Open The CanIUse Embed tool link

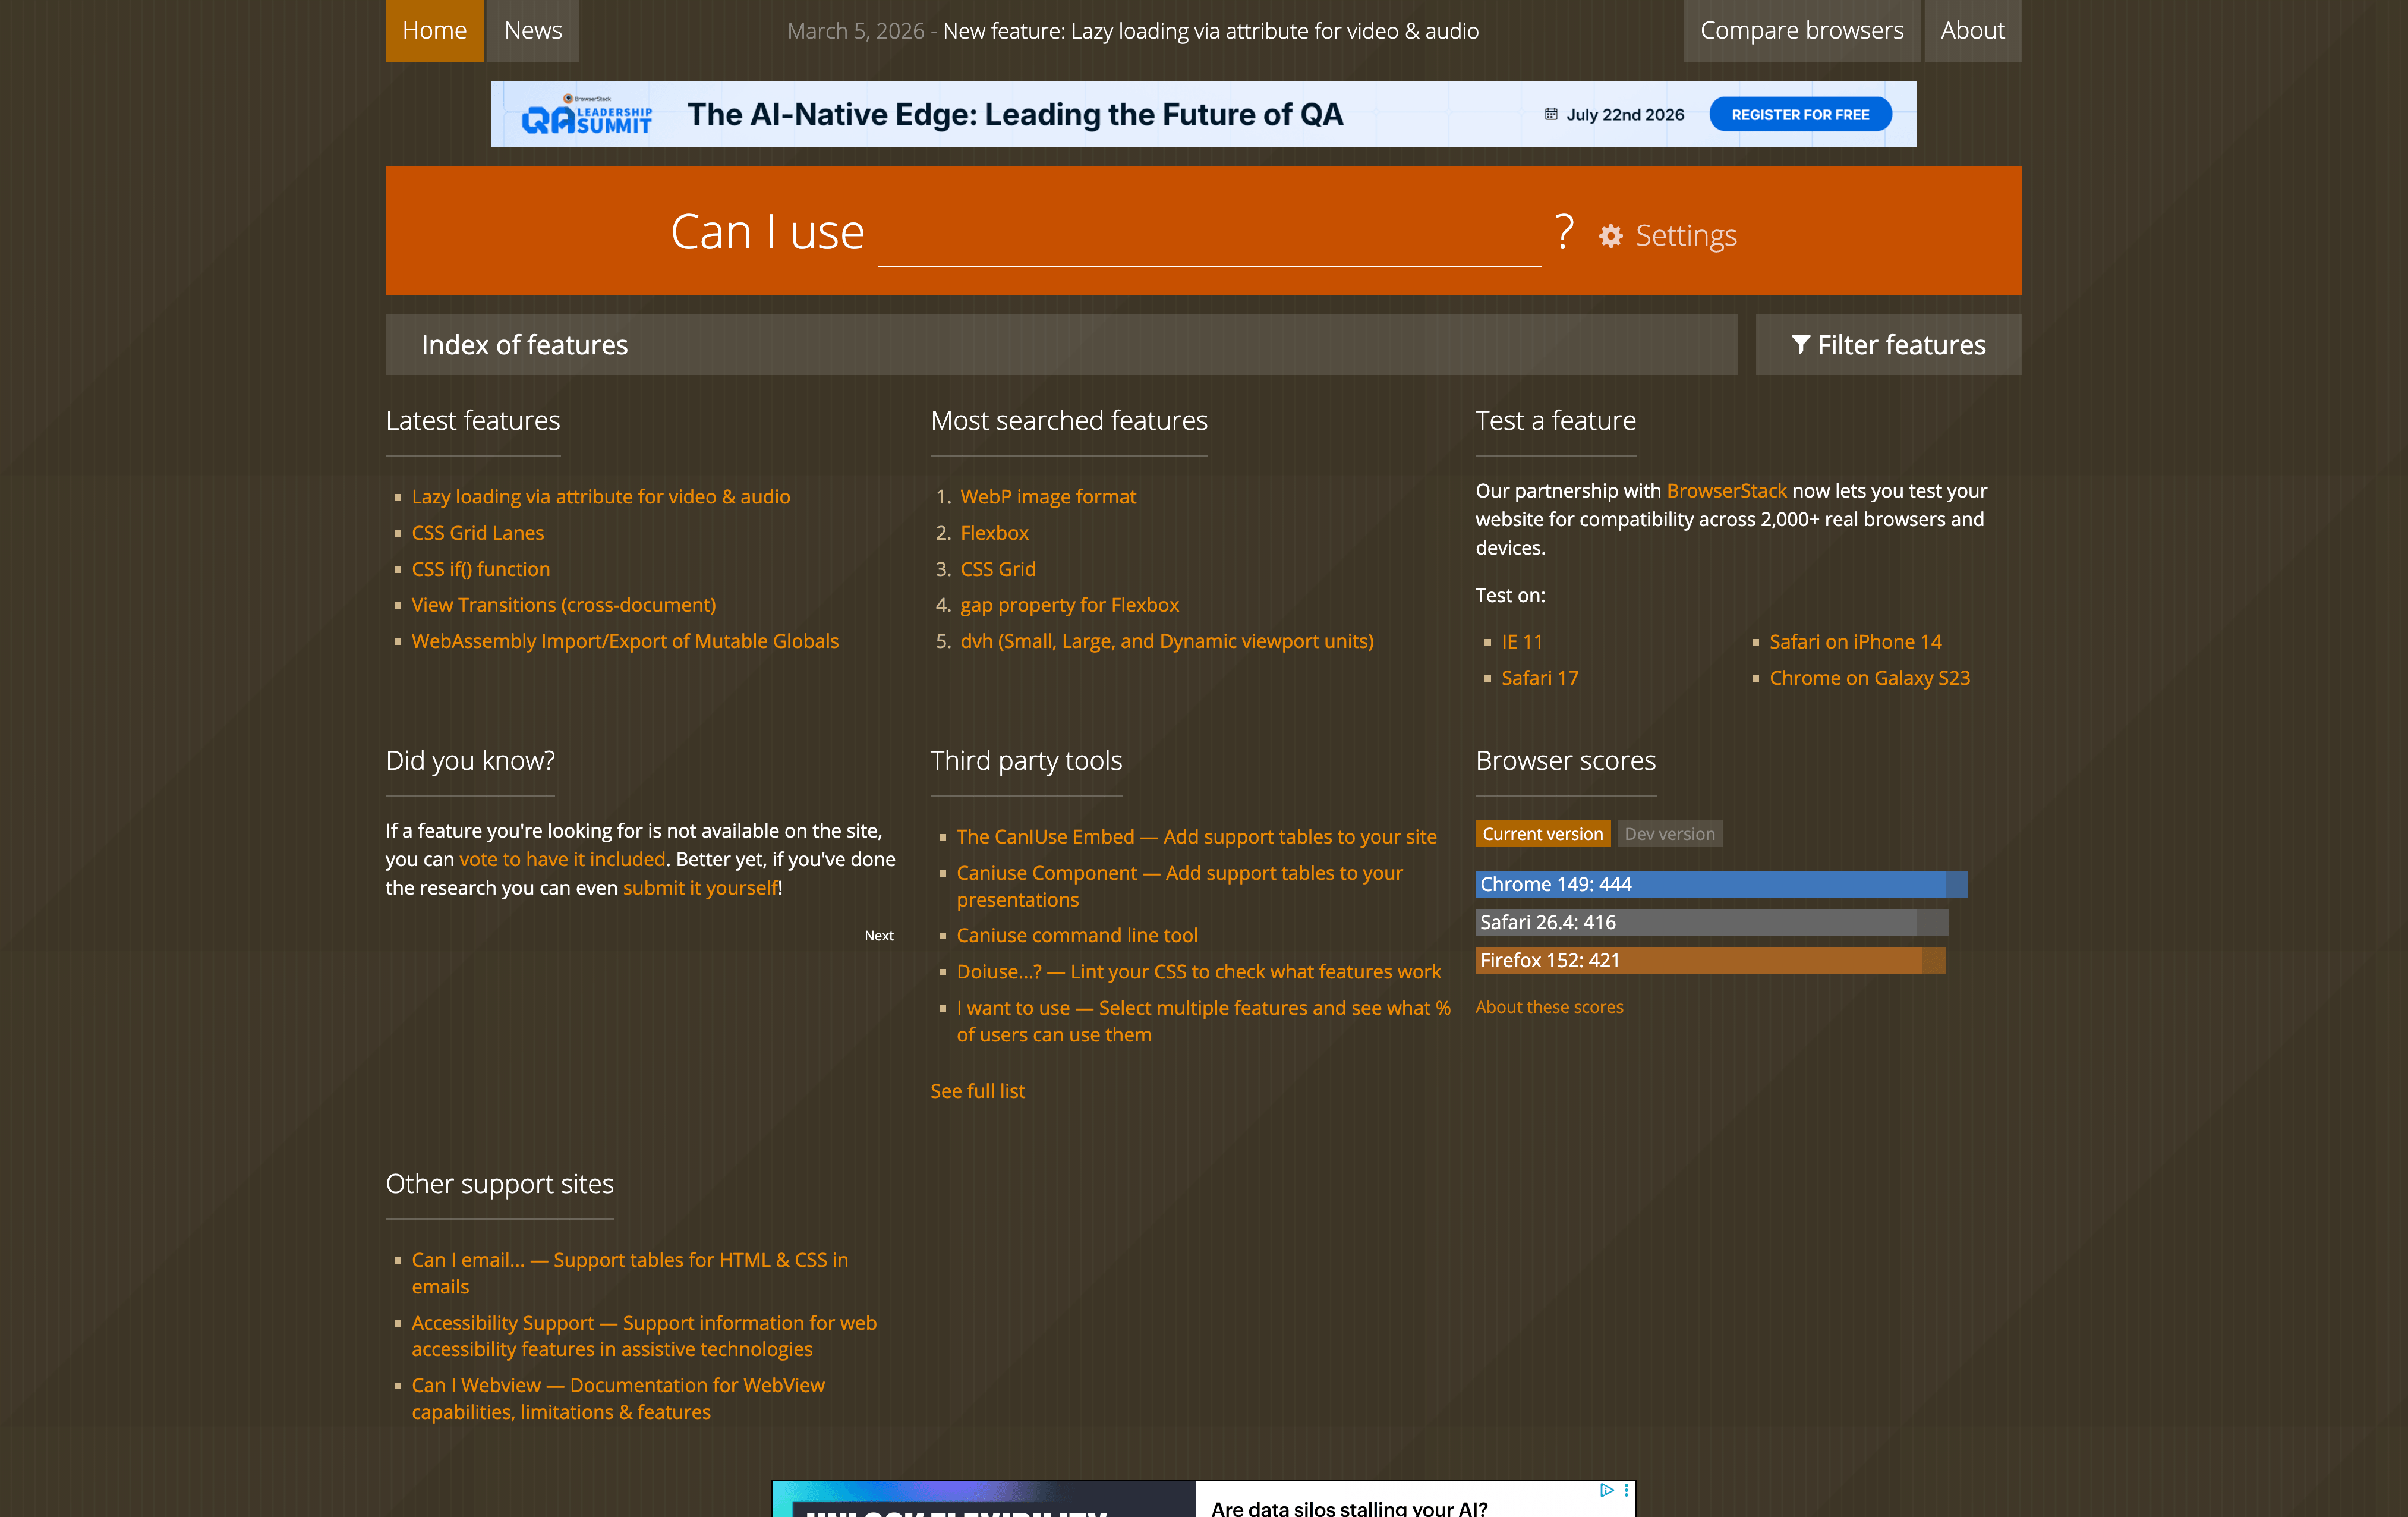pos(1196,837)
